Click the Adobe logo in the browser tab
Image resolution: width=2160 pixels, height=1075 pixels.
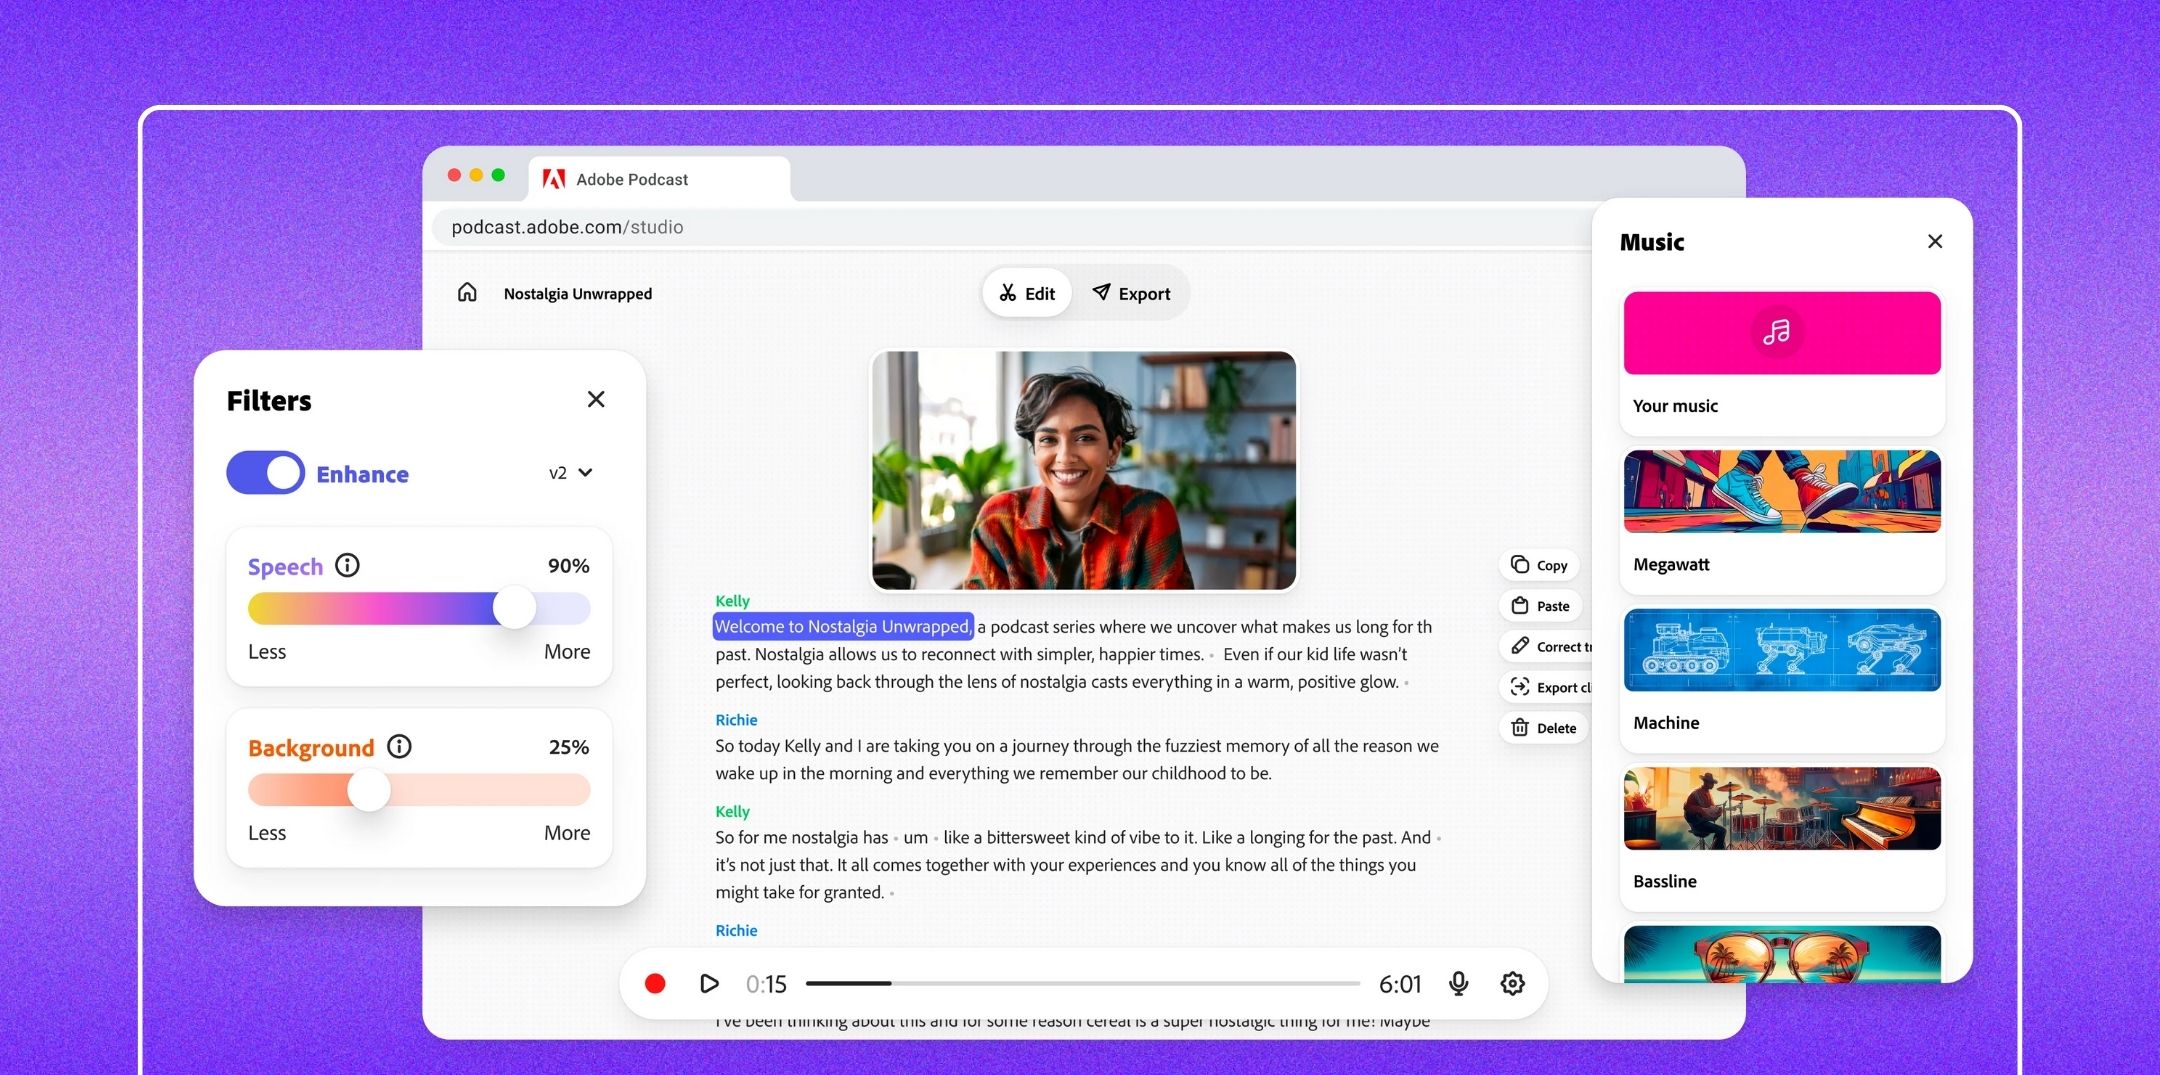[553, 179]
